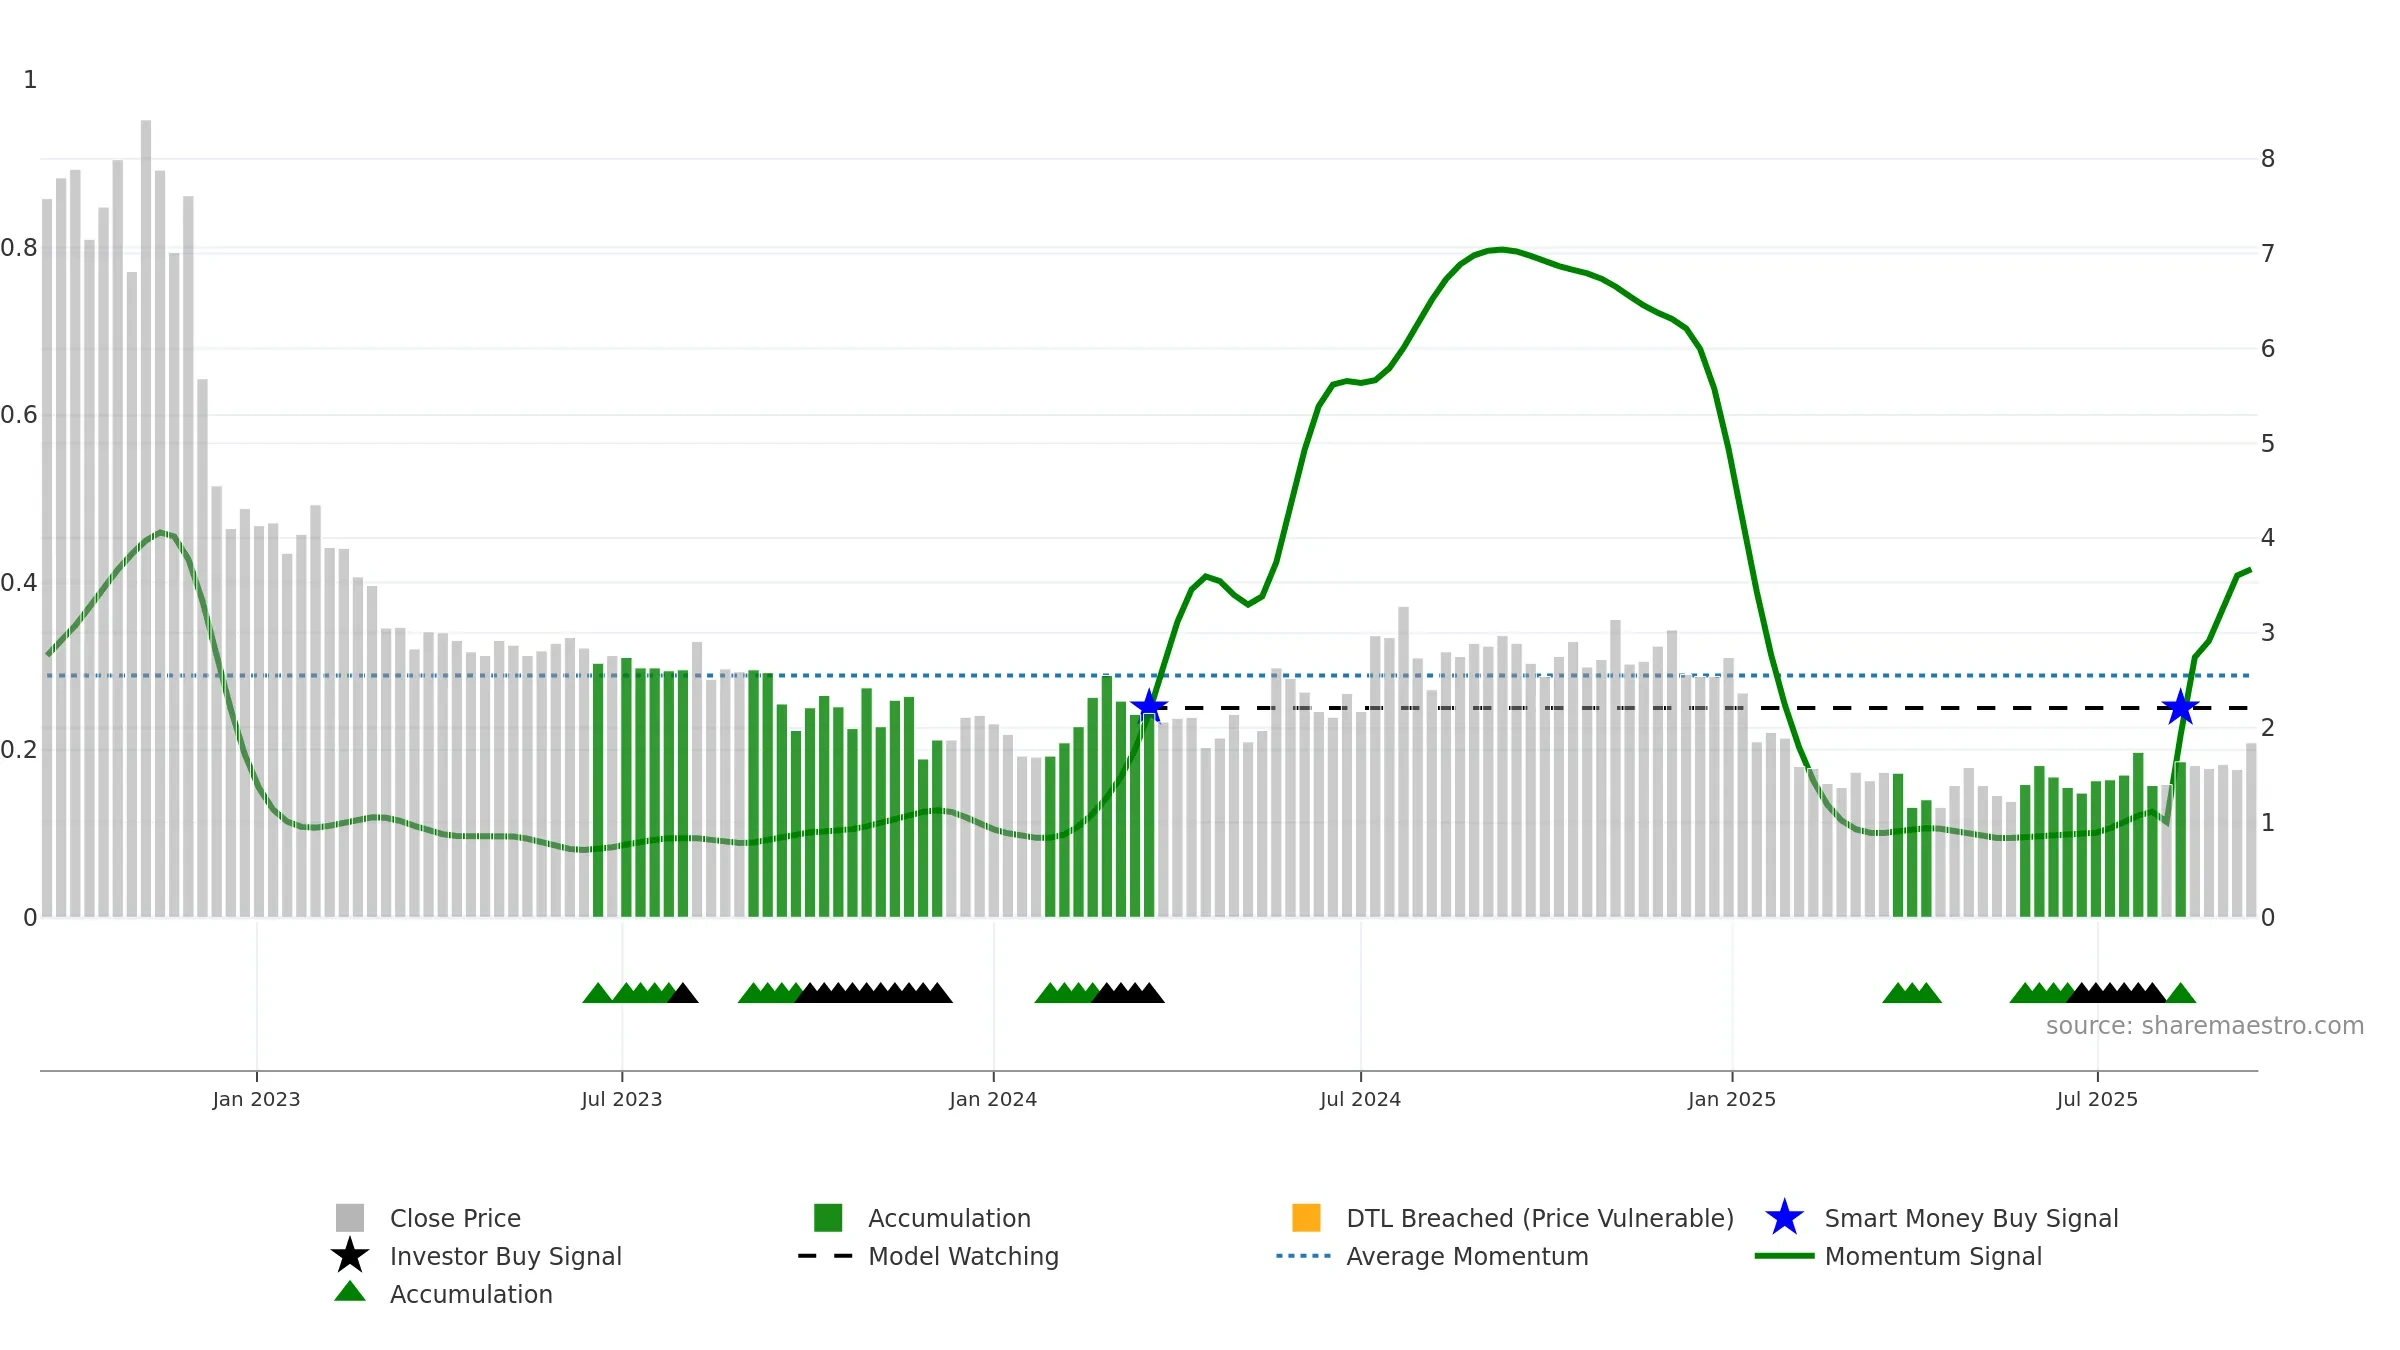The image size is (2400, 1350).
Task: Click the momentum line peak near September 2024
Action: click(x=1501, y=249)
